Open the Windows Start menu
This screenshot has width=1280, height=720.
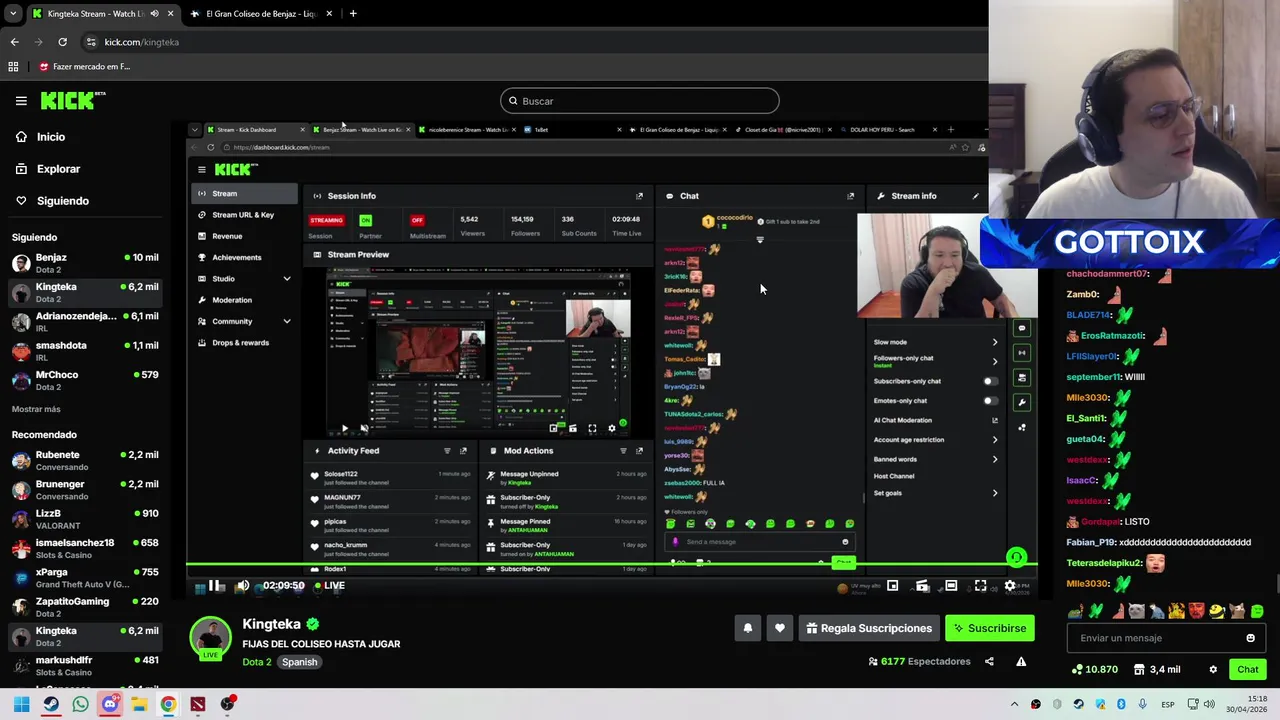click(21, 704)
